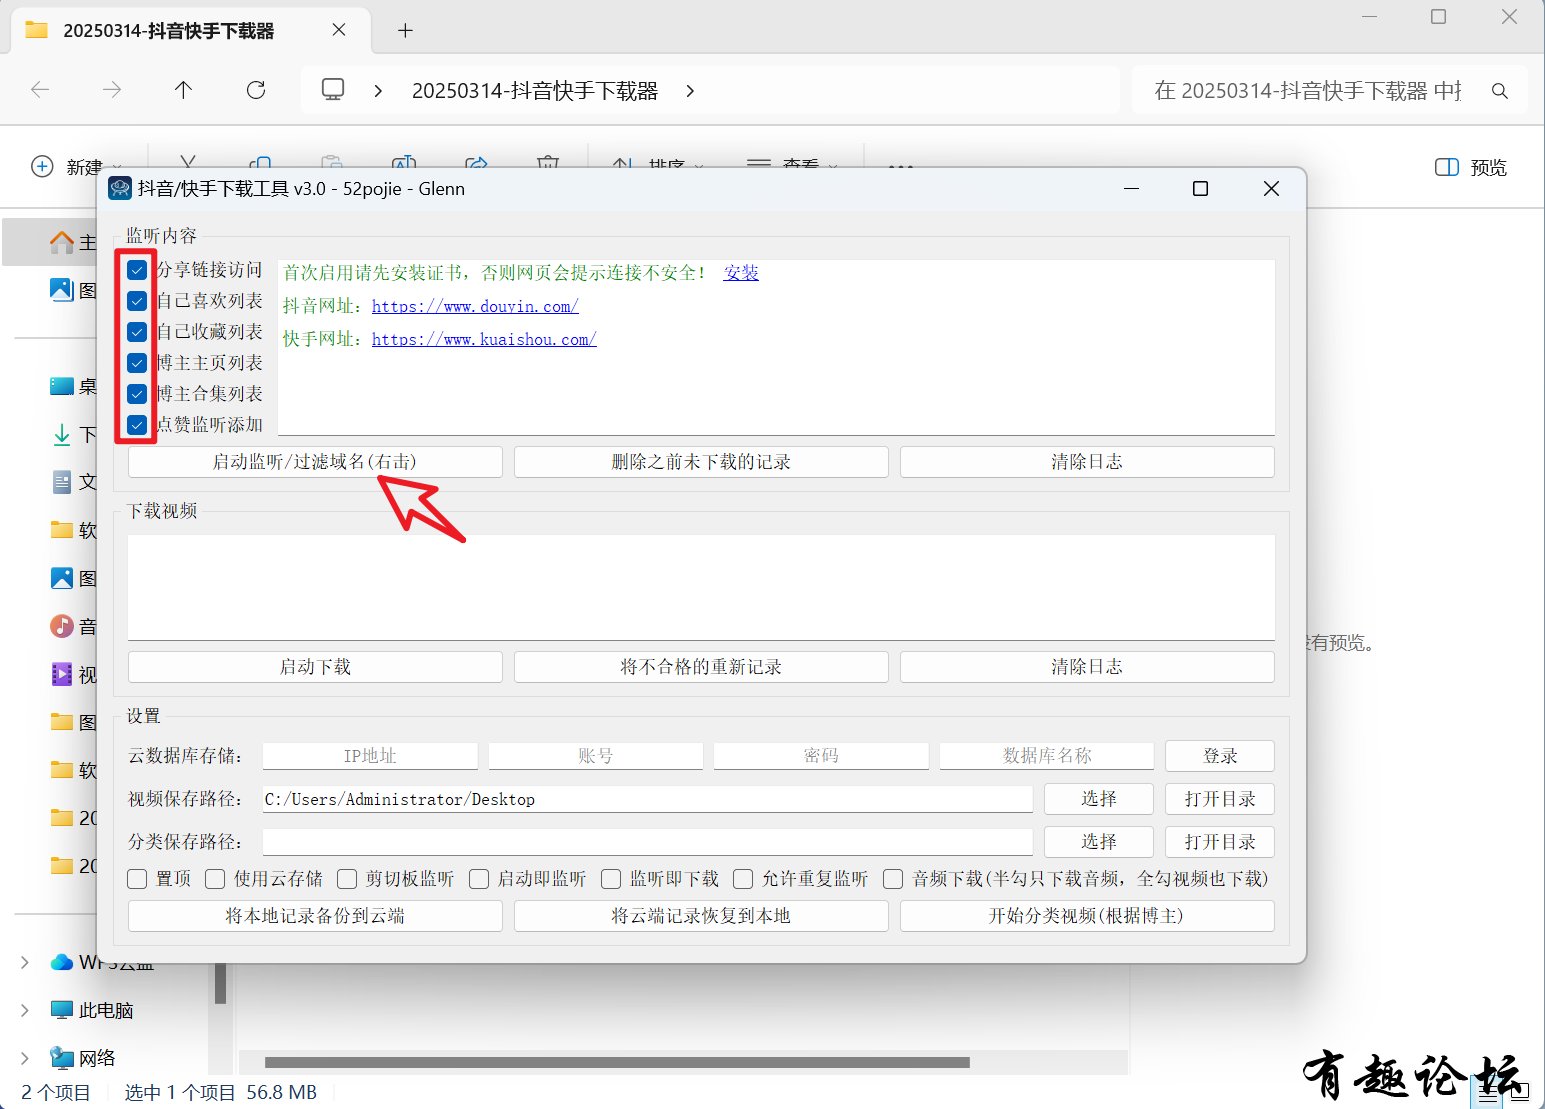Screen dimensions: 1545x1109
Task: Go back in File Explorer
Action: coord(40,90)
